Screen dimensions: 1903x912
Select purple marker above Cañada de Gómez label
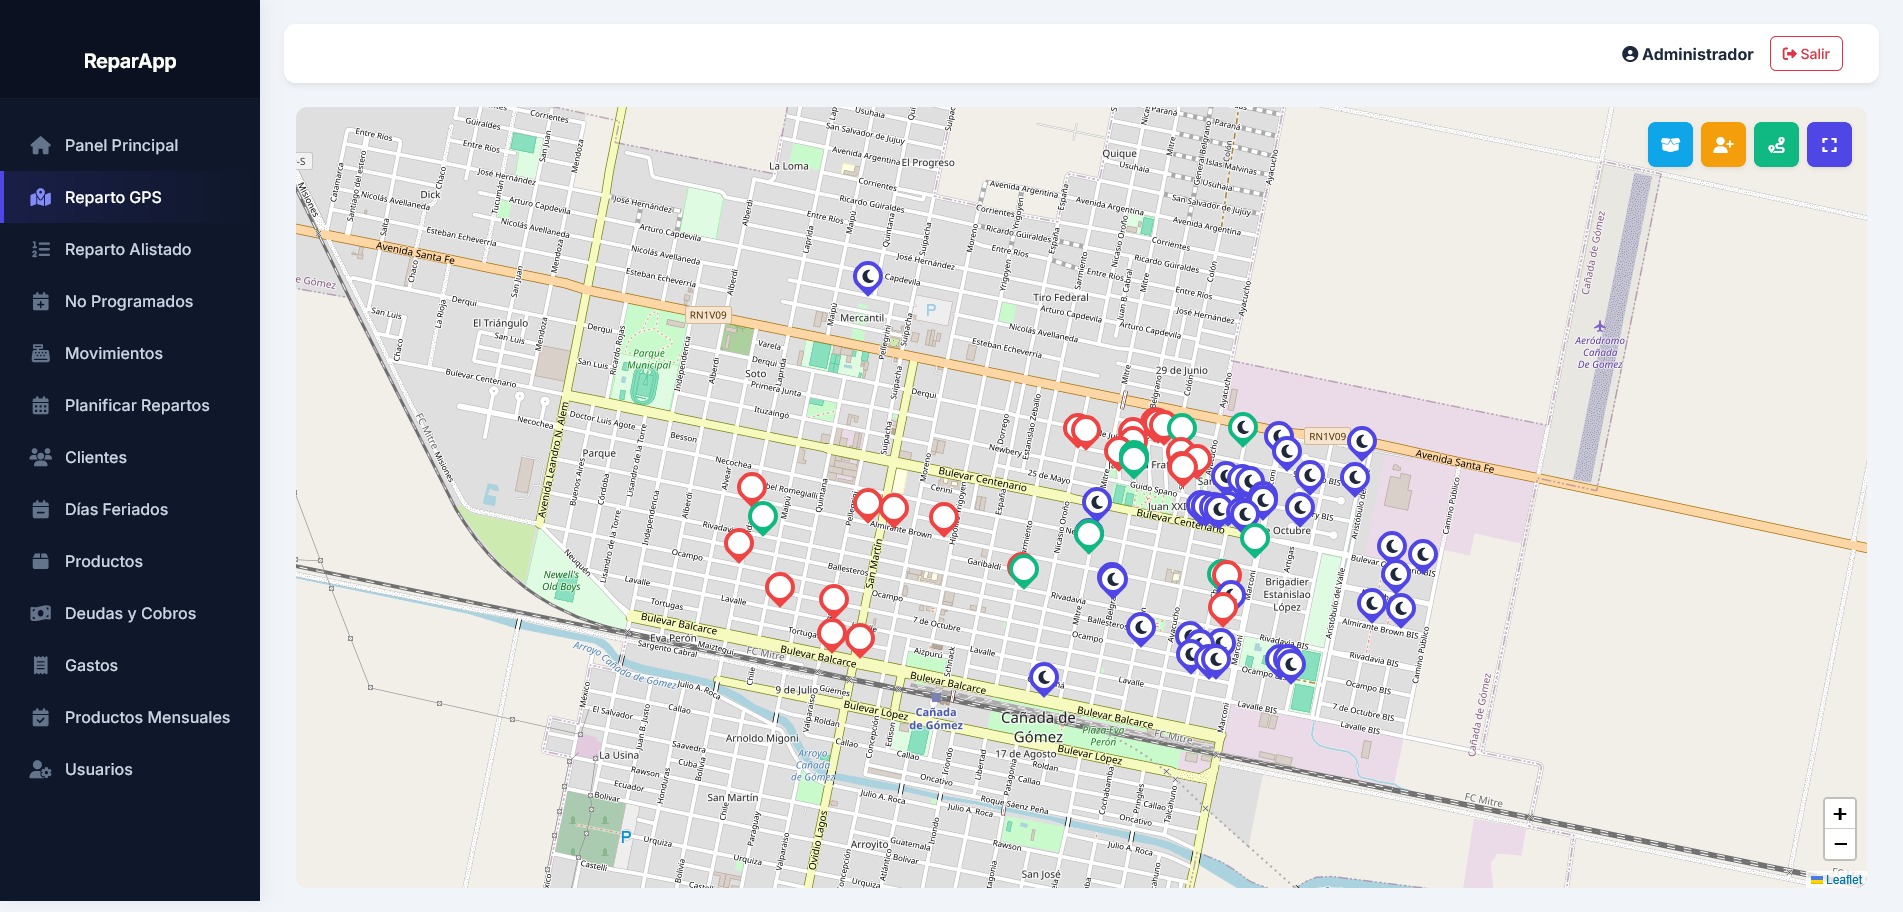click(x=1044, y=679)
